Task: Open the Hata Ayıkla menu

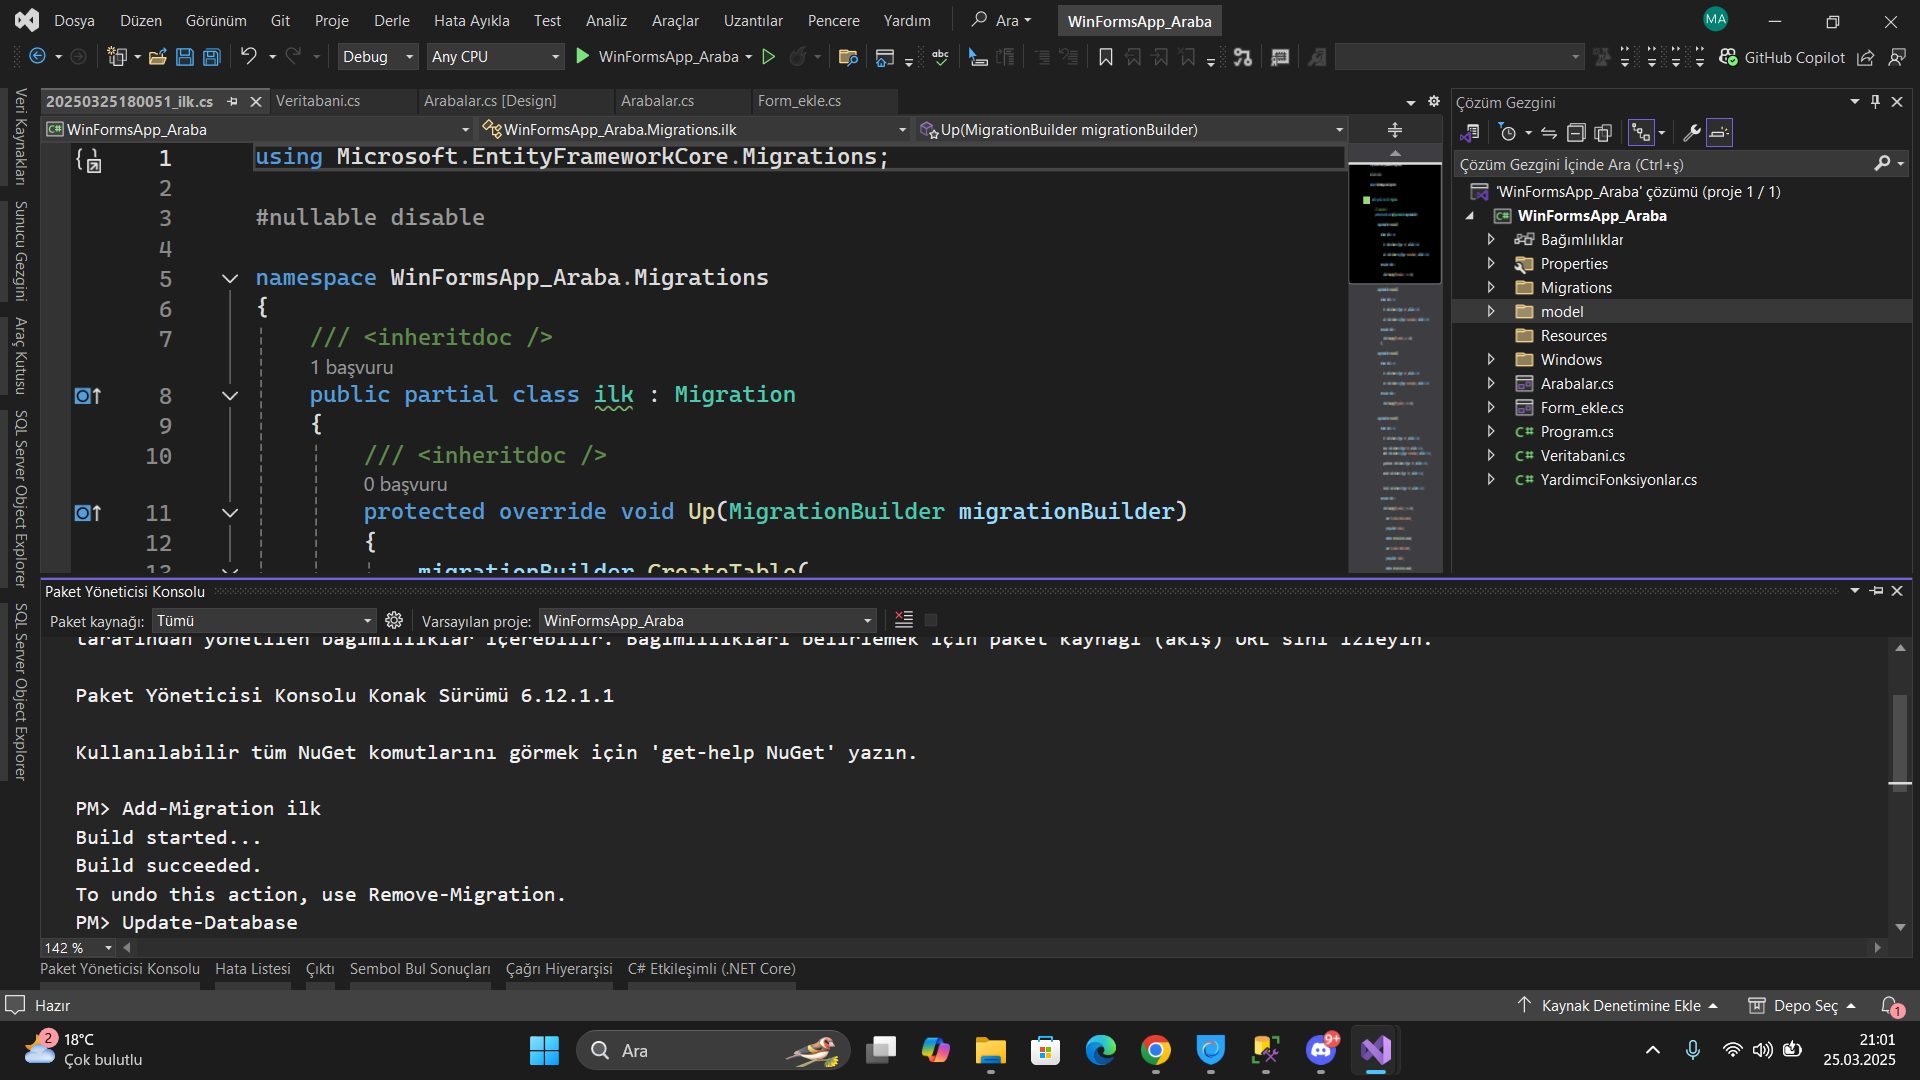Action: pos(471,20)
